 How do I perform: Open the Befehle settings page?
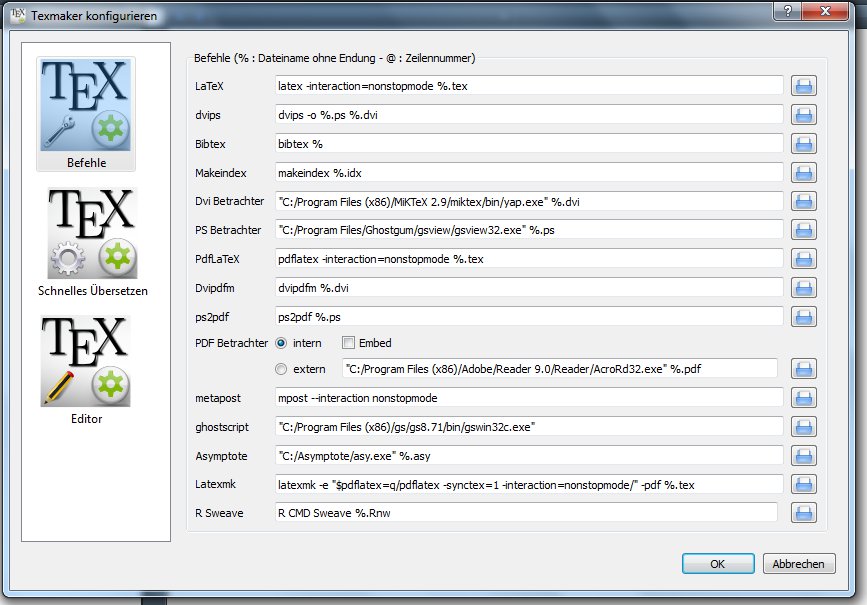86,114
